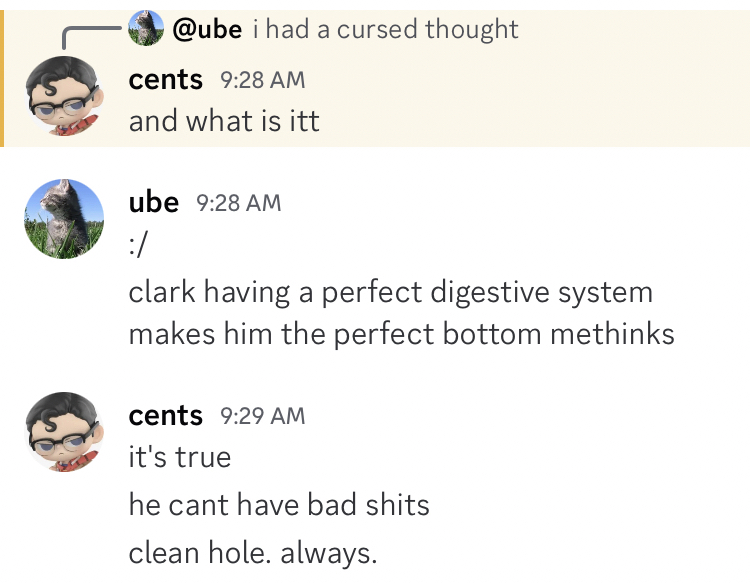
Task: Jump to replied message "i had a cursed thought"
Action: click(385, 29)
